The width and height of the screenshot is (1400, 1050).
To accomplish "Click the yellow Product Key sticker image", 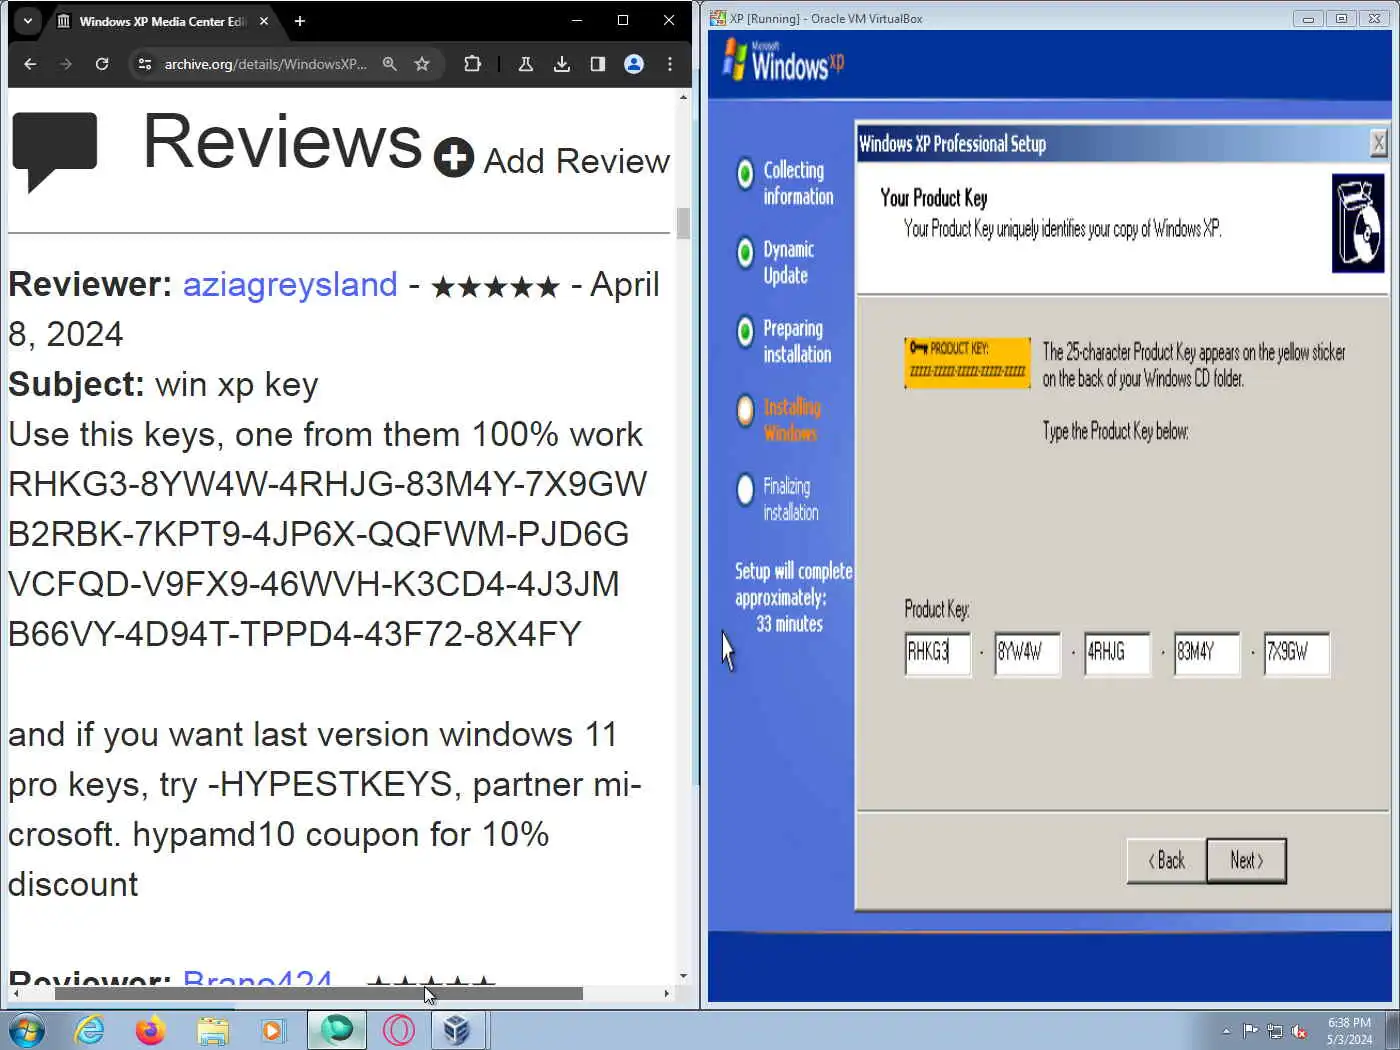I will point(967,363).
